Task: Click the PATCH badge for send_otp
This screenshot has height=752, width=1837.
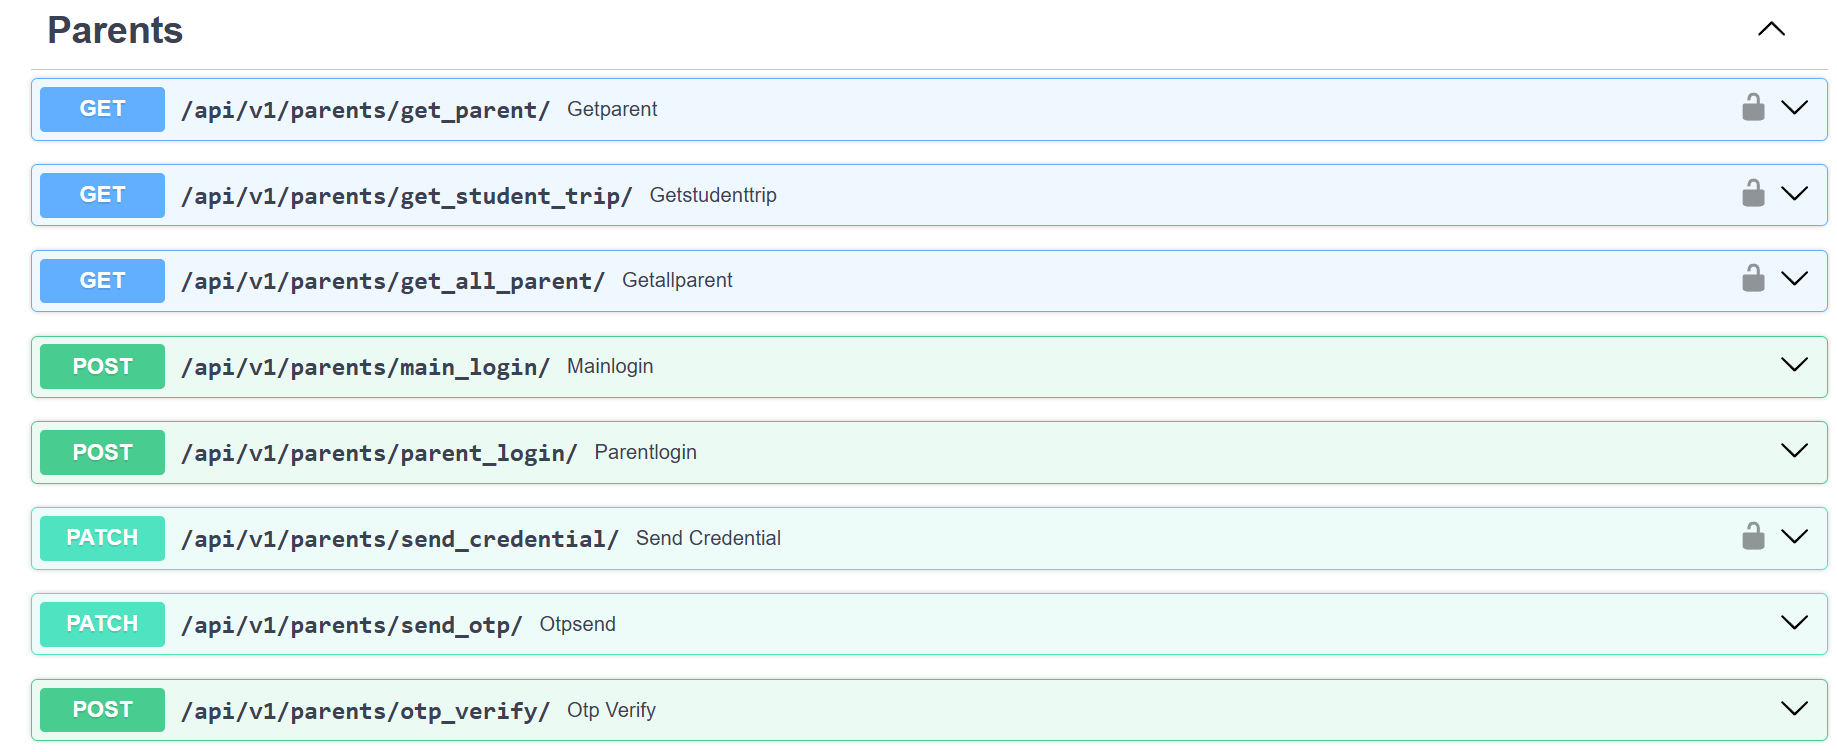Action: pyautogui.click(x=102, y=624)
